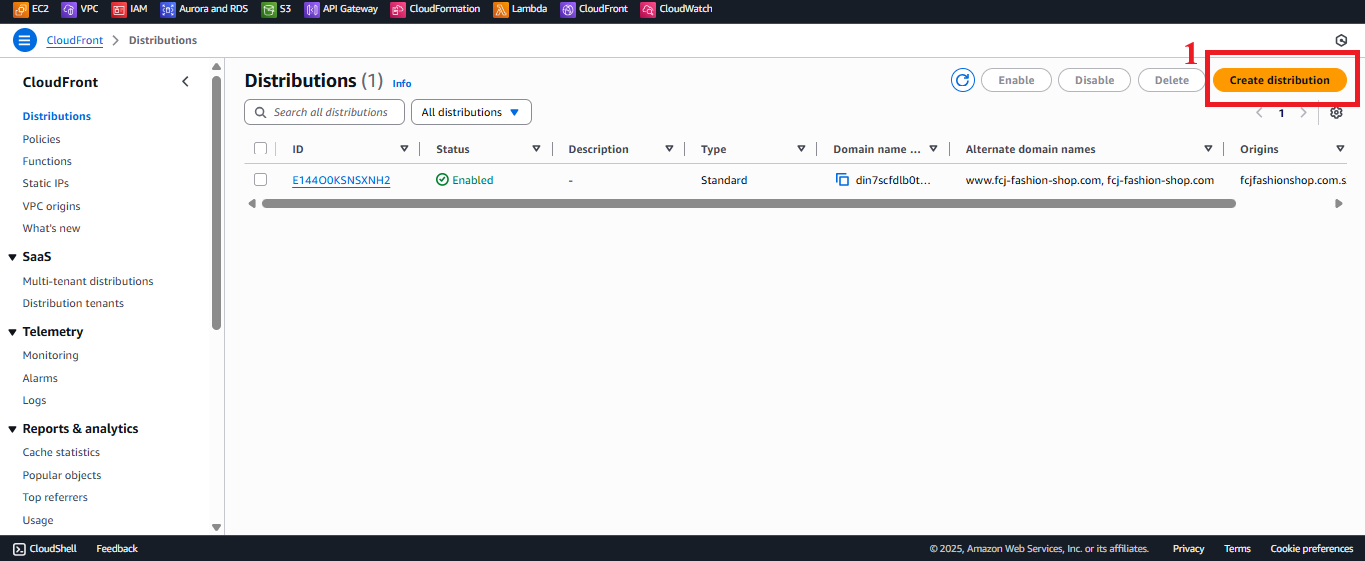Open the hamburger navigation menu icon
The width and height of the screenshot is (1365, 561).
[x=25, y=41]
